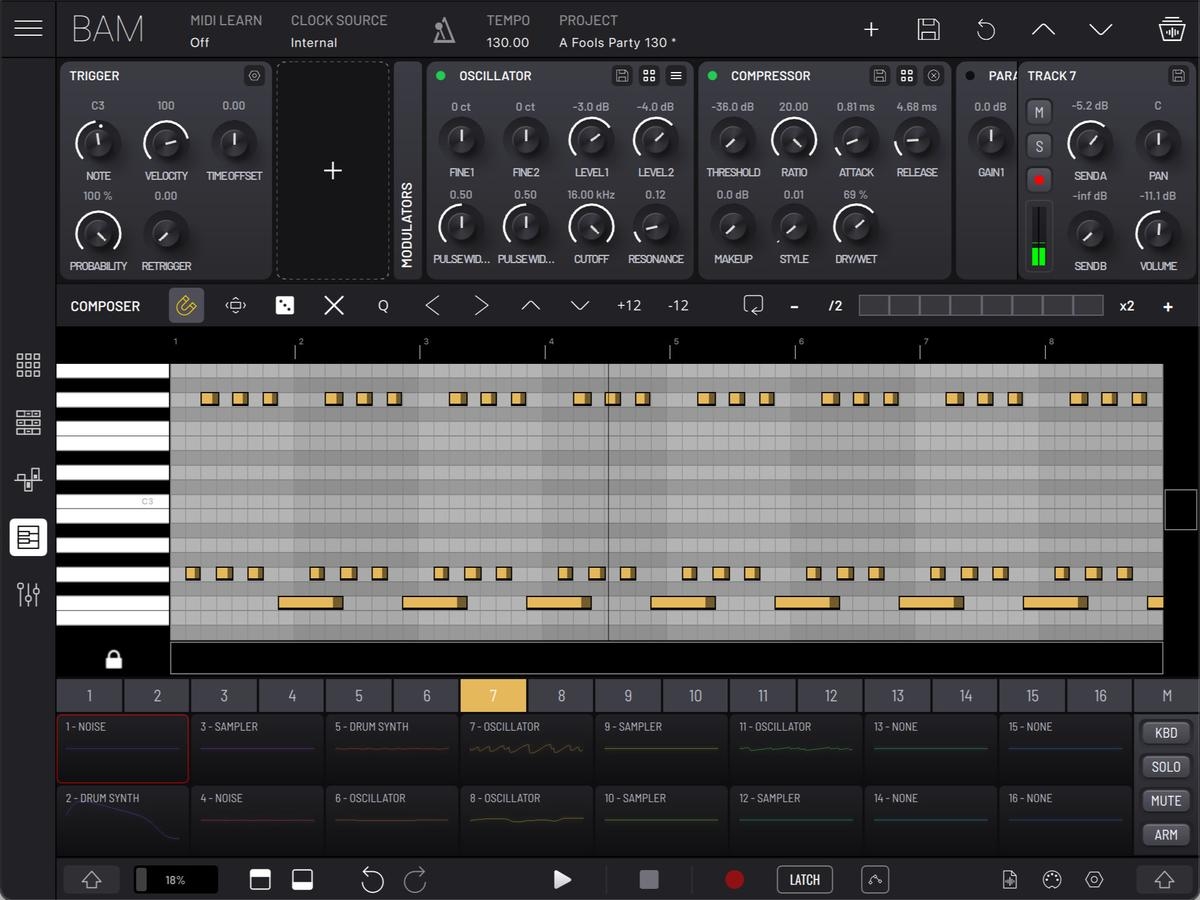Screen dimensions: 1200x900
Task: Click the dice randomize icon in Composer
Action: (285, 306)
